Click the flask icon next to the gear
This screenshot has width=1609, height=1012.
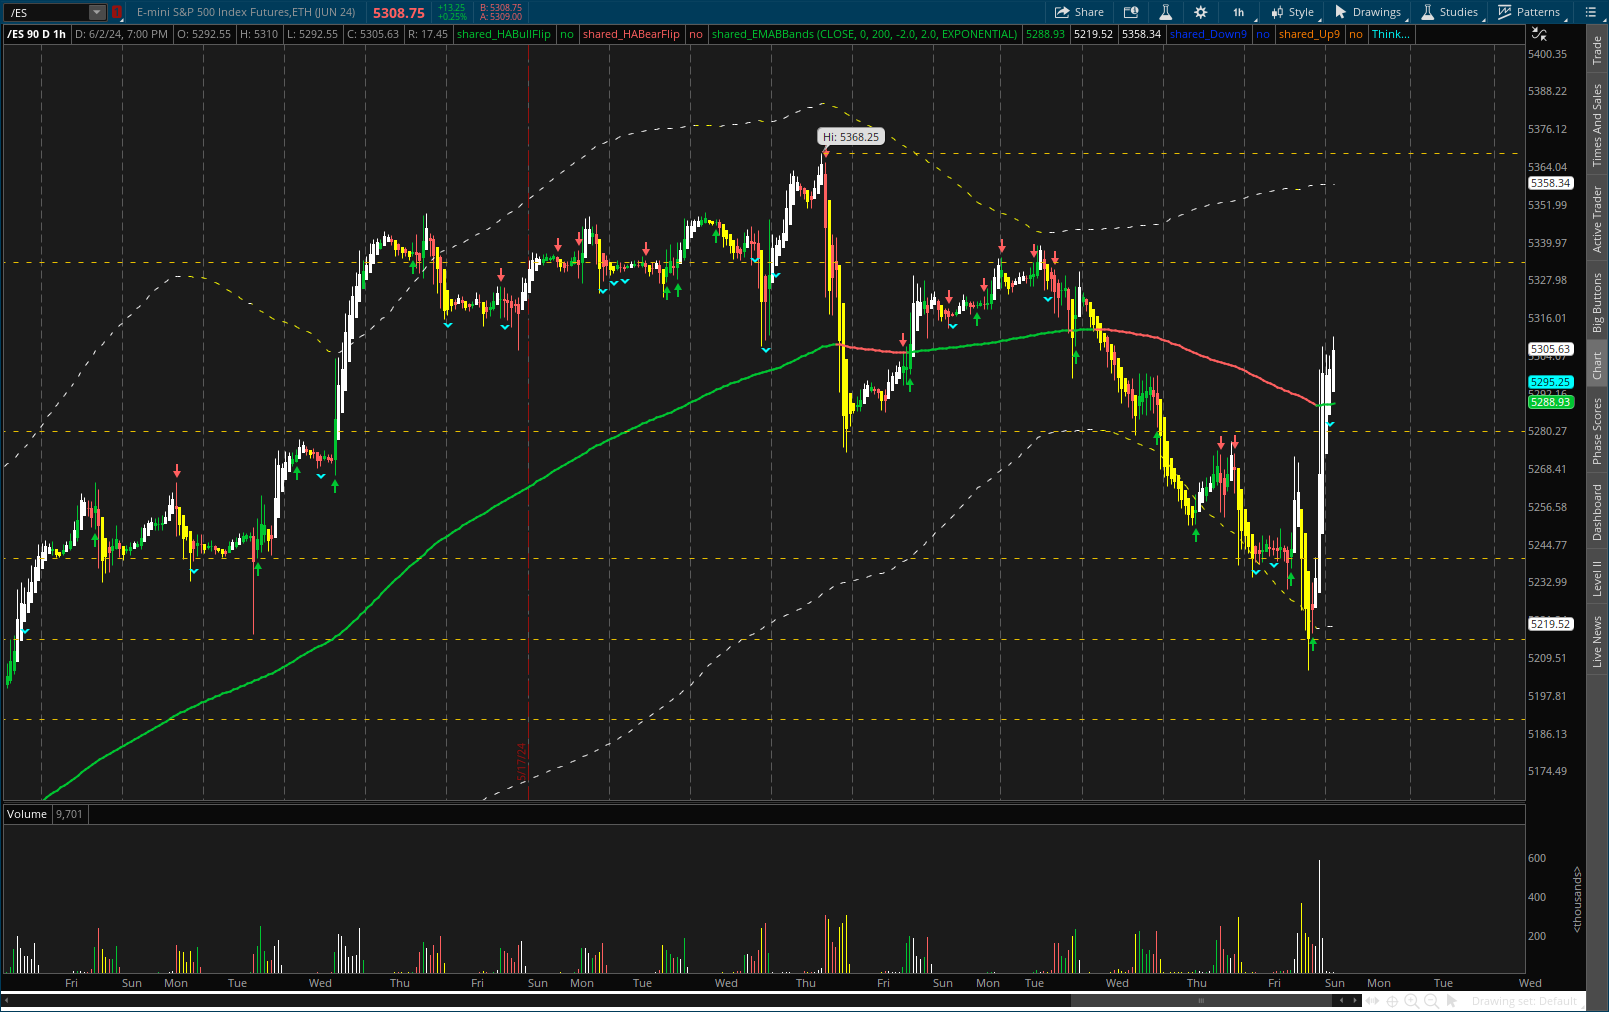[x=1165, y=12]
